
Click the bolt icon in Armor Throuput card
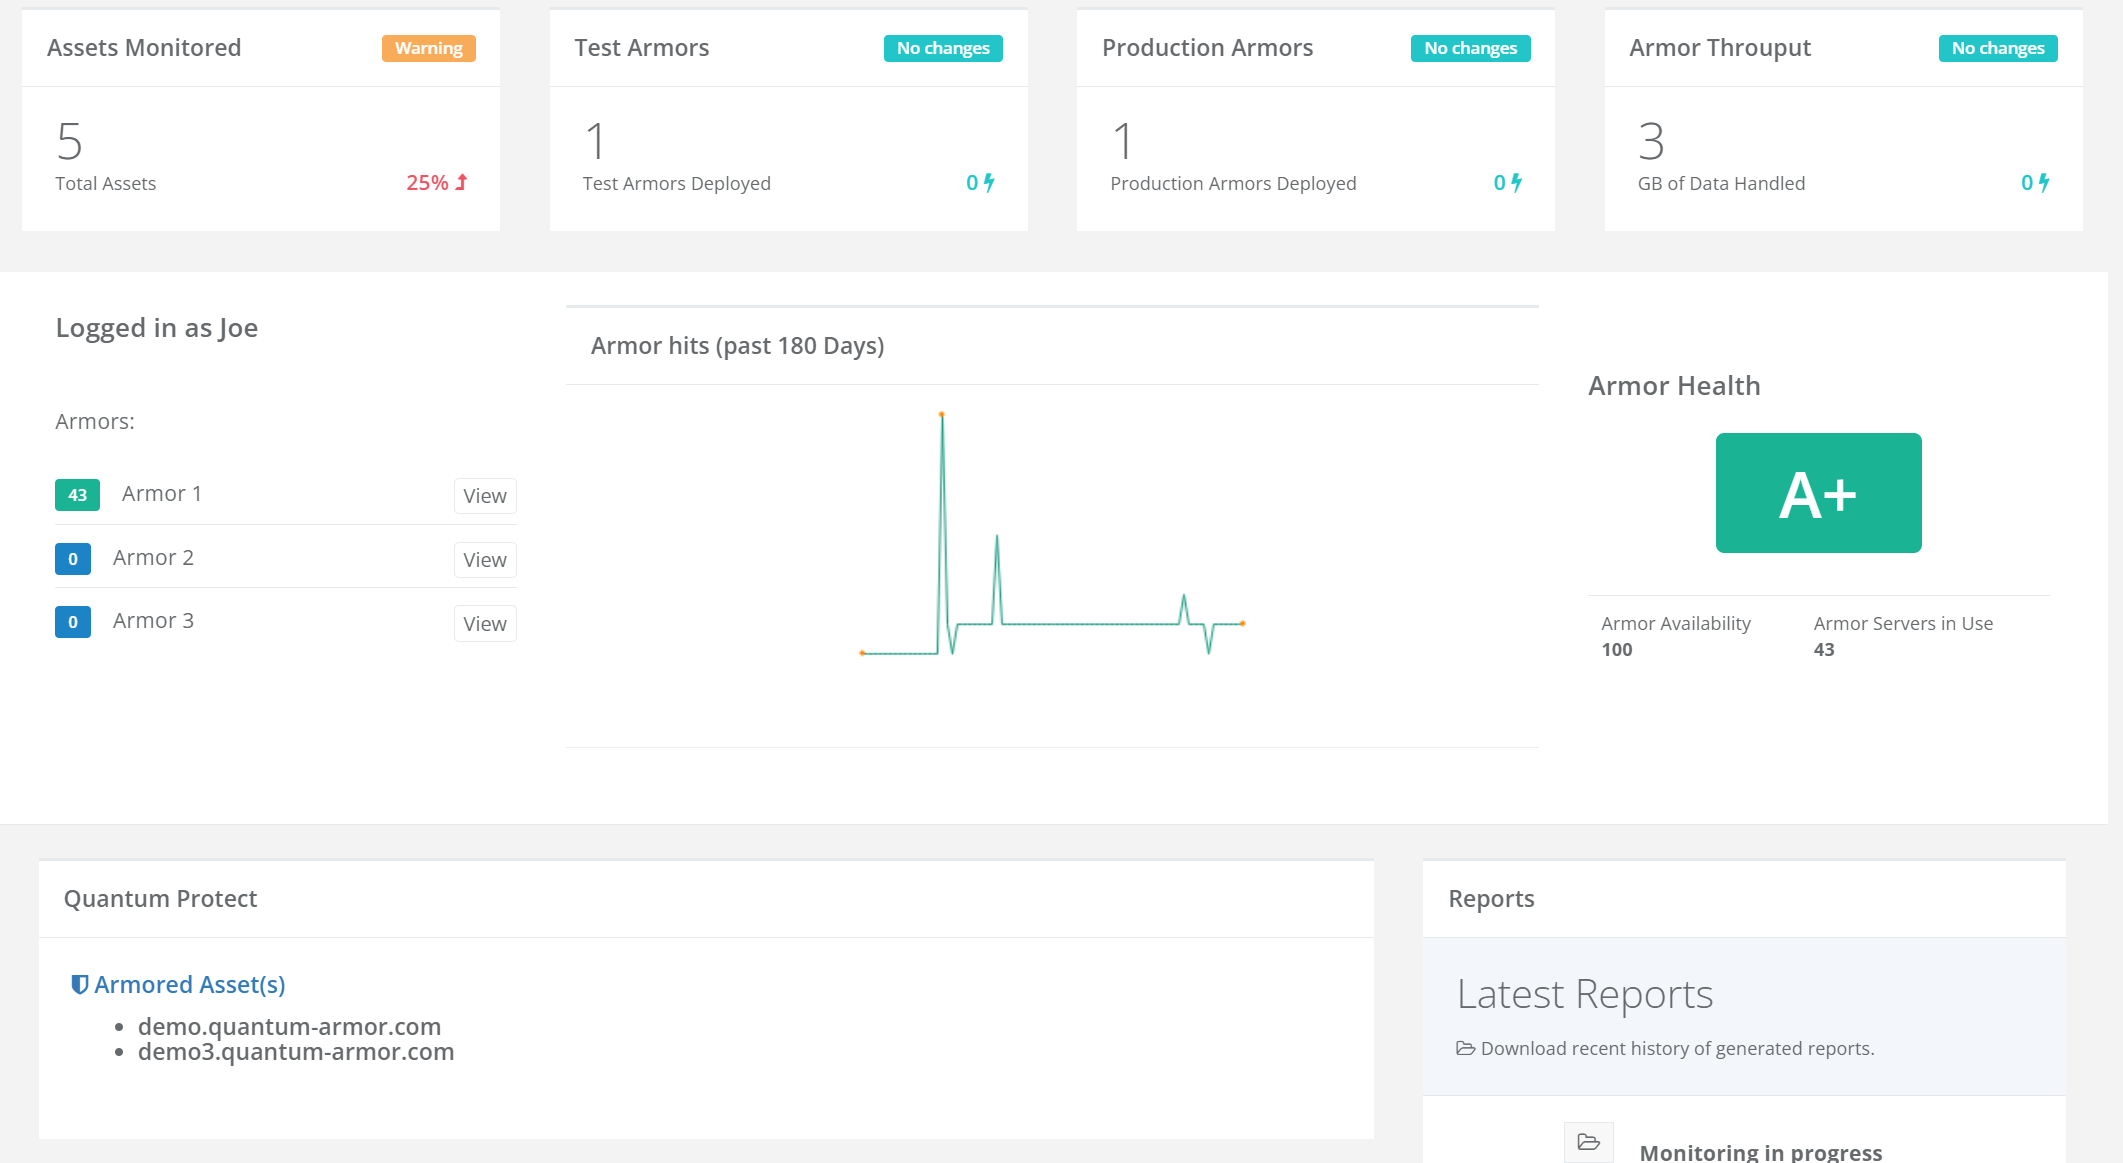[2044, 182]
